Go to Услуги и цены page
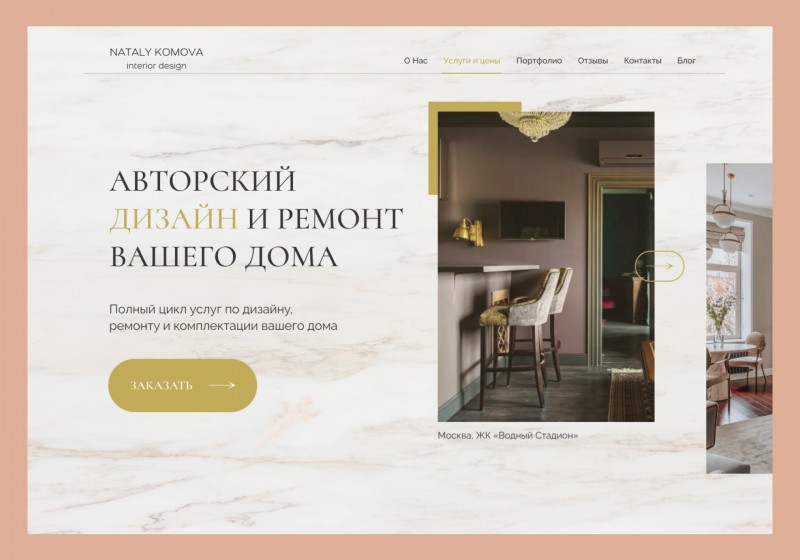The width and height of the screenshot is (800, 560). tap(471, 61)
